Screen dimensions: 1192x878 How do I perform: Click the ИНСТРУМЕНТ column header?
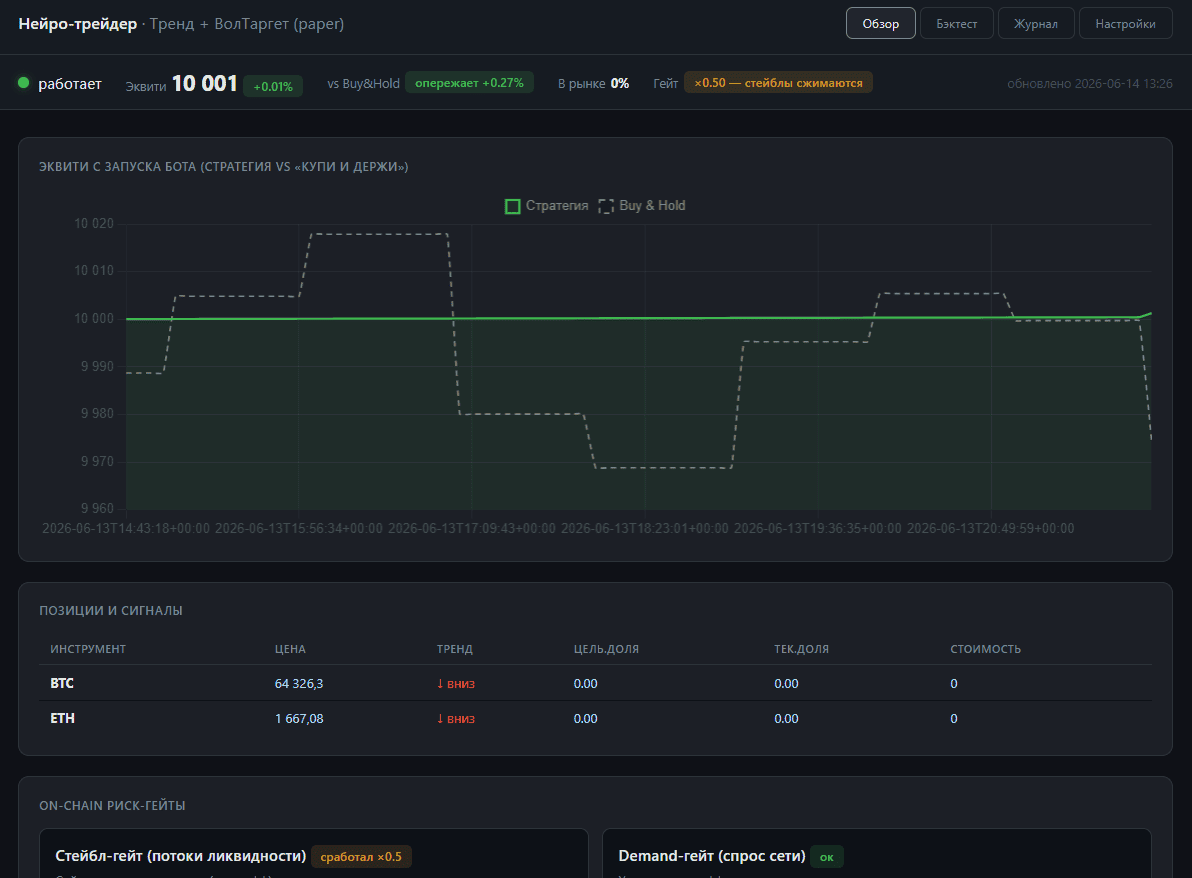[x=88, y=649]
